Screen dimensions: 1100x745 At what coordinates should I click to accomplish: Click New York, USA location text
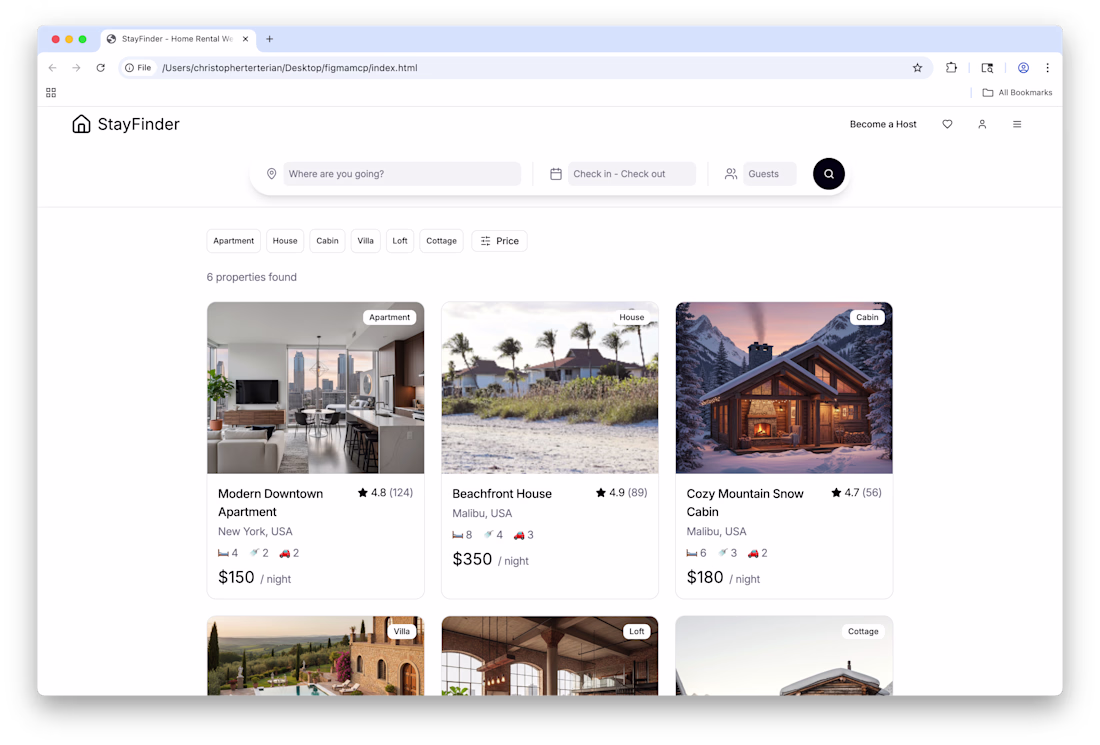(x=255, y=532)
